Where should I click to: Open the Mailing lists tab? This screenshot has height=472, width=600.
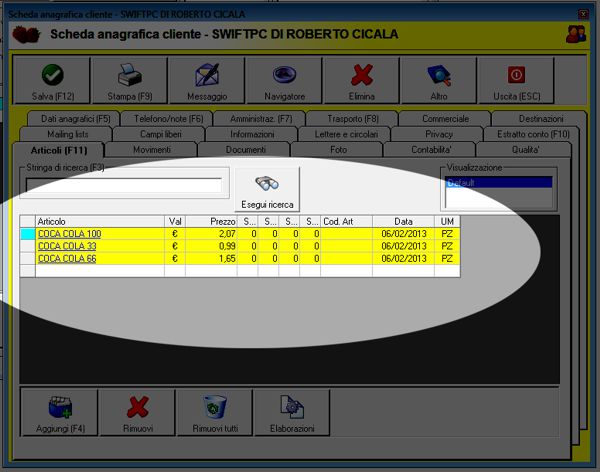coord(68,134)
